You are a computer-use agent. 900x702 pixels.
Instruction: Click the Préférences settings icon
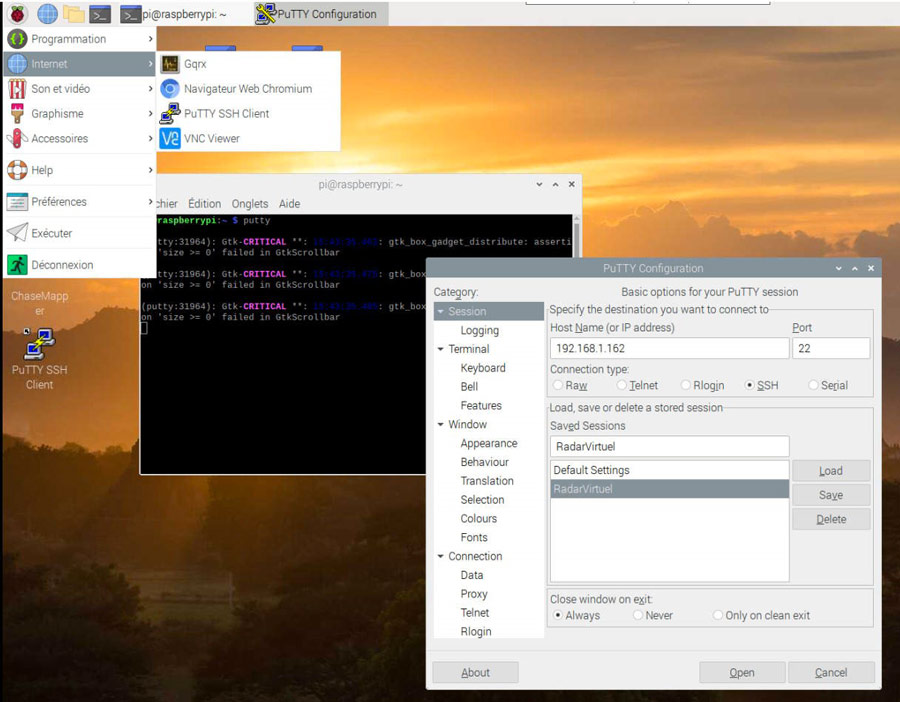pos(17,201)
